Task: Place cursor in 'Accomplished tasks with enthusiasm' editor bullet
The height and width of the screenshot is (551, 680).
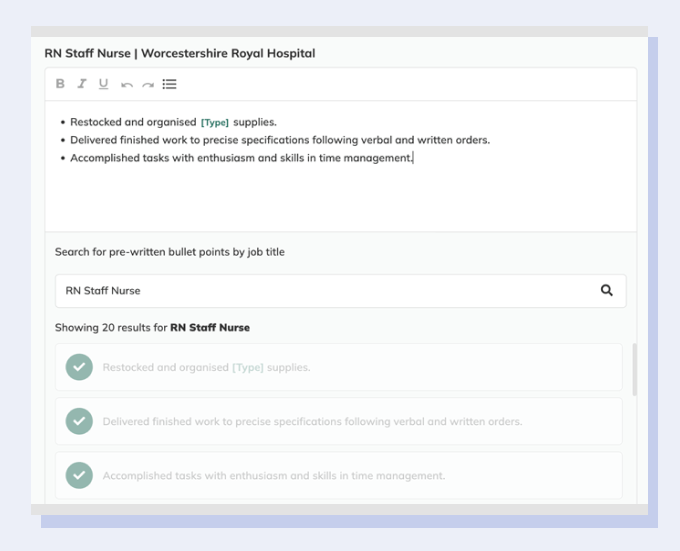Action: pos(242,158)
